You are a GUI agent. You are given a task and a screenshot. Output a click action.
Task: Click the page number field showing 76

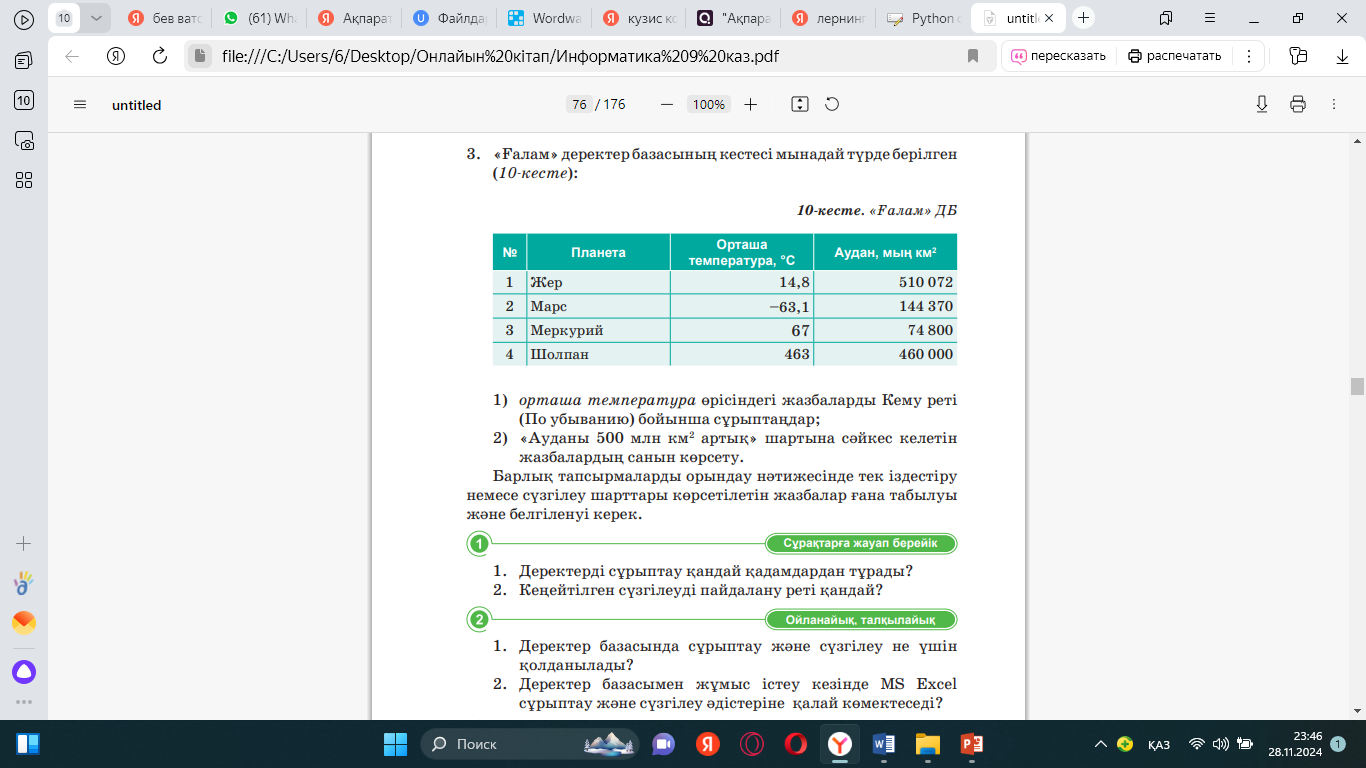(579, 104)
